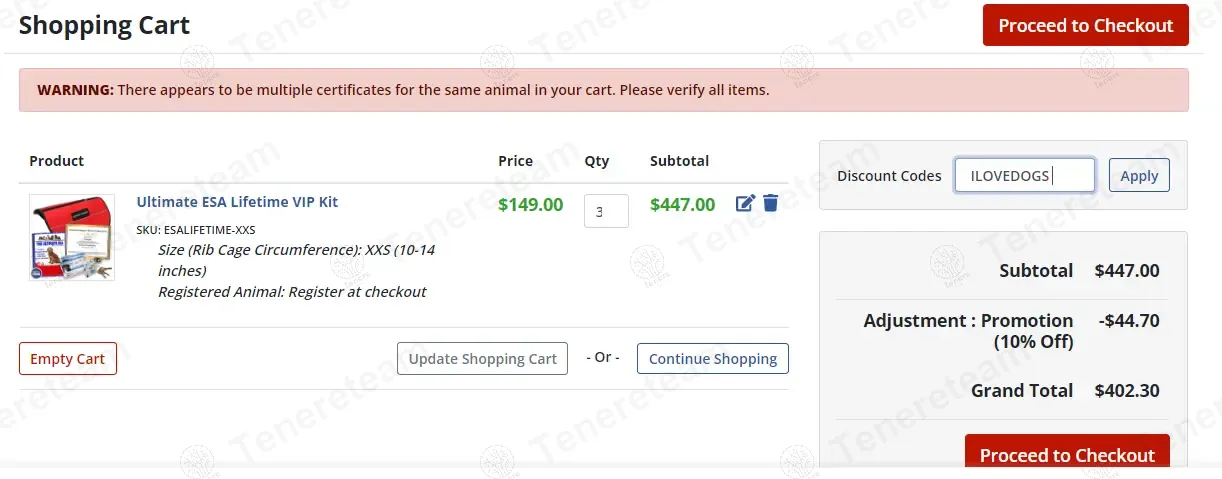Click the Qty column header
The image size is (1222, 479).
(x=597, y=161)
